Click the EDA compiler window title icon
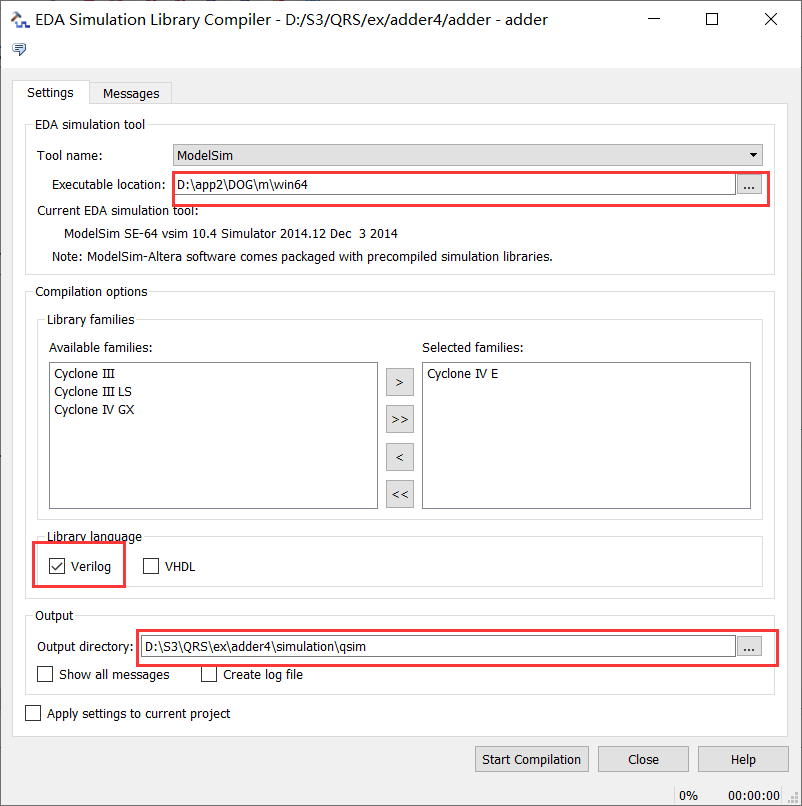The width and height of the screenshot is (802, 806). [20, 20]
